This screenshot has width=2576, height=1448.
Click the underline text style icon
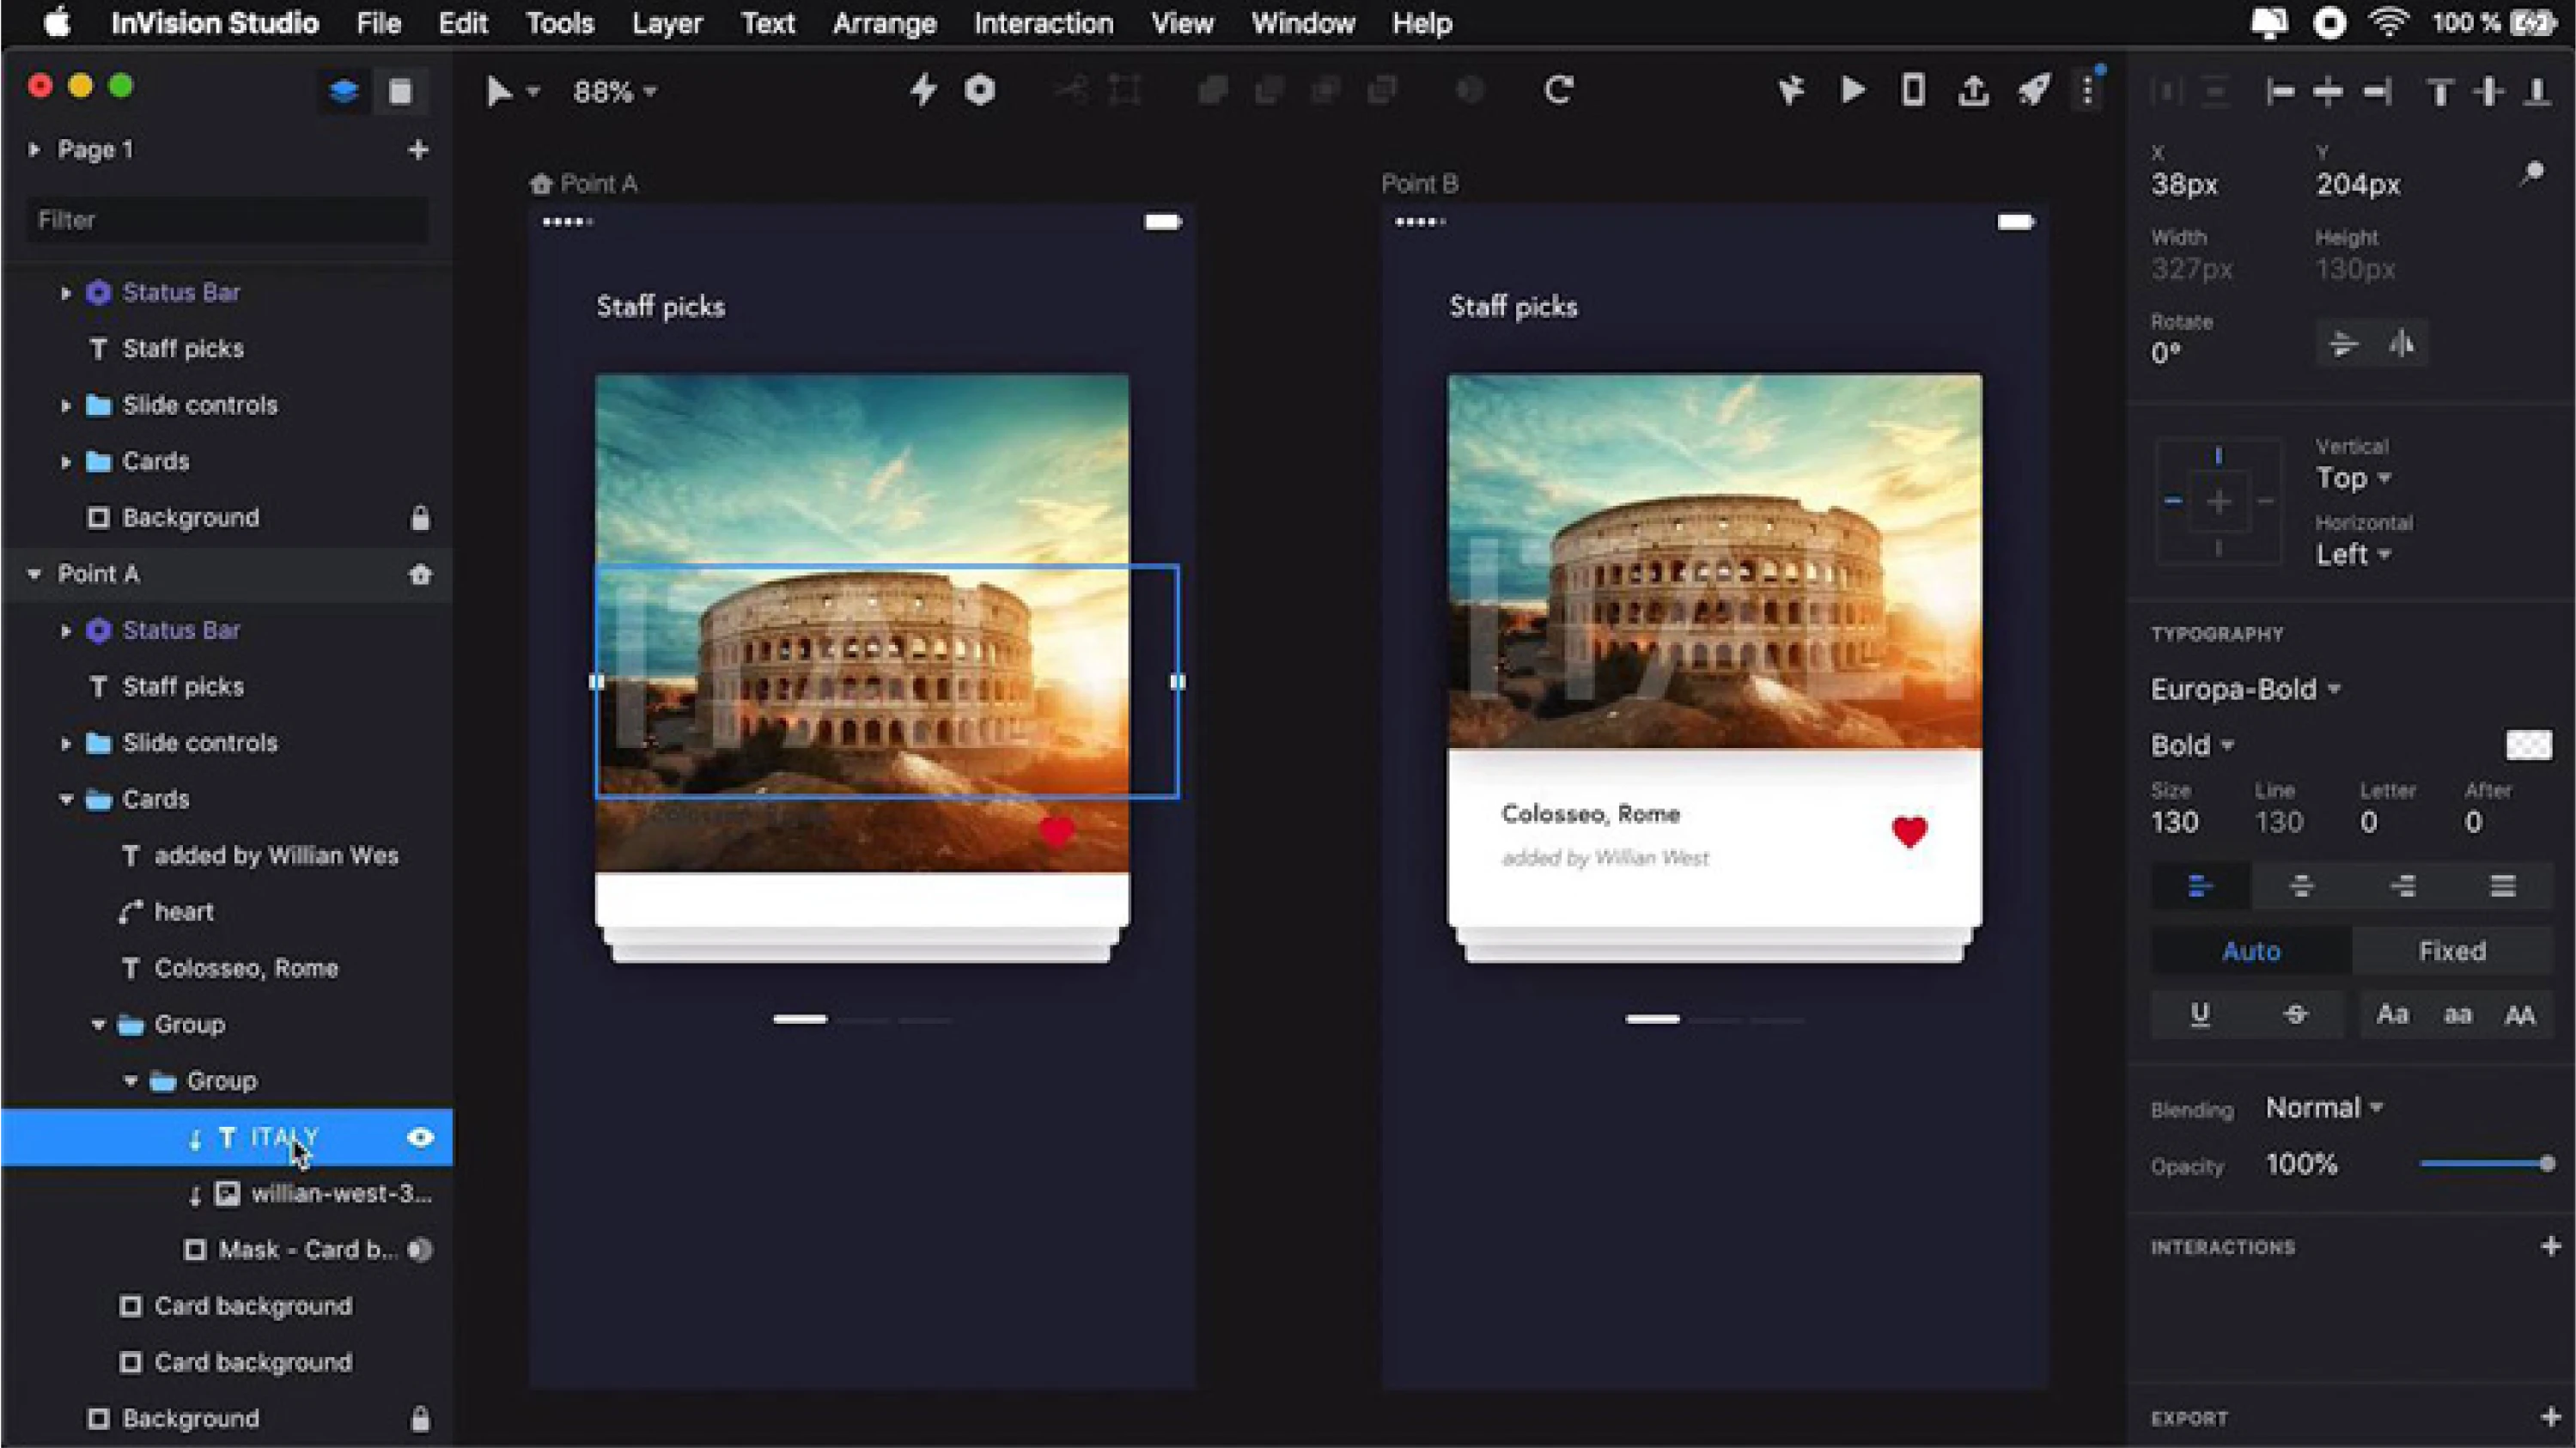point(2199,1014)
